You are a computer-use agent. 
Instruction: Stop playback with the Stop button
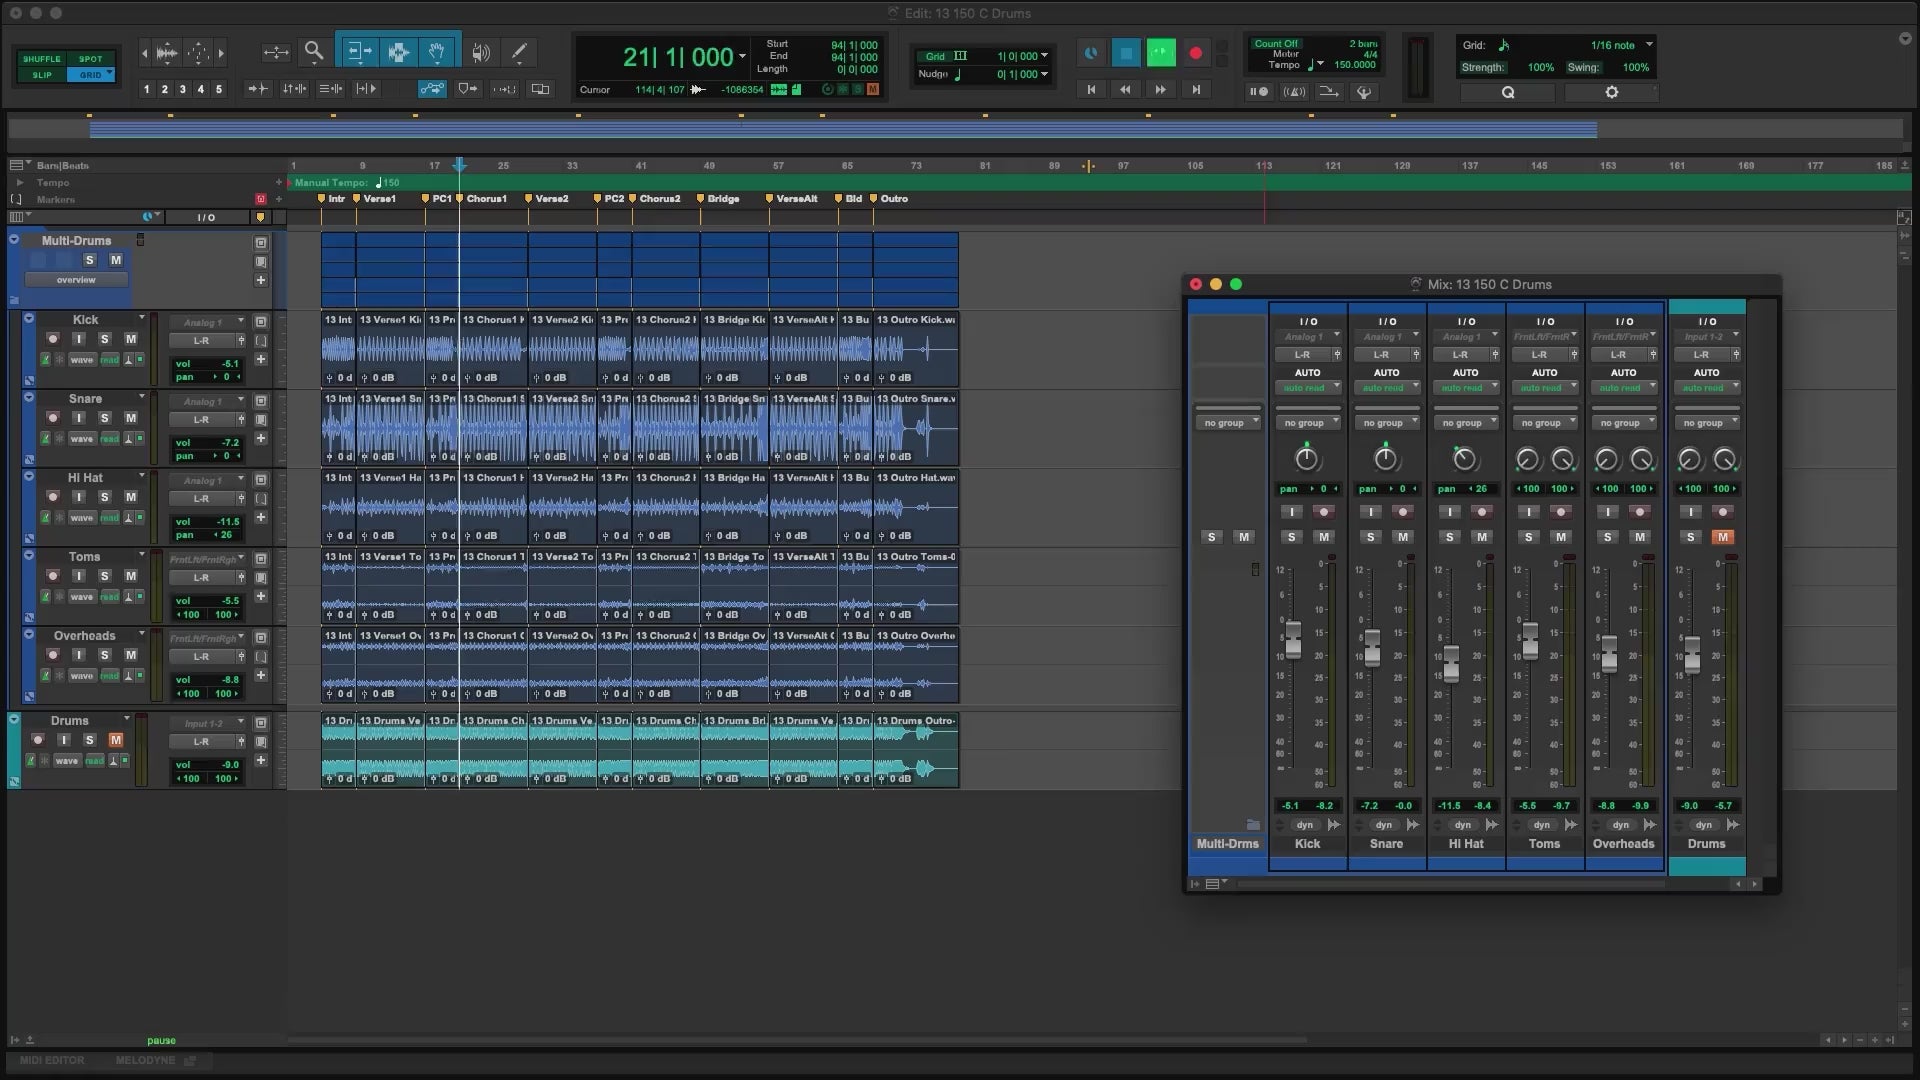1126,53
